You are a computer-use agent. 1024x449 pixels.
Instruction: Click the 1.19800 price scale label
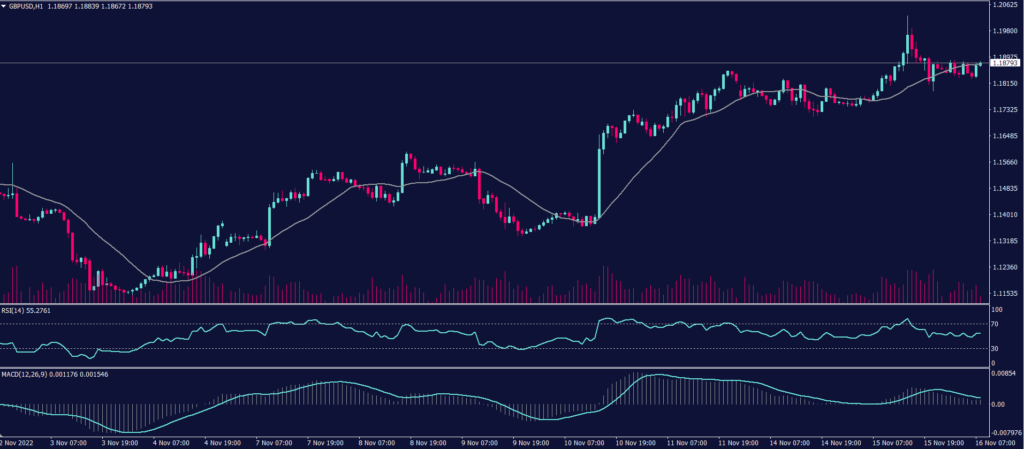(x=1002, y=30)
